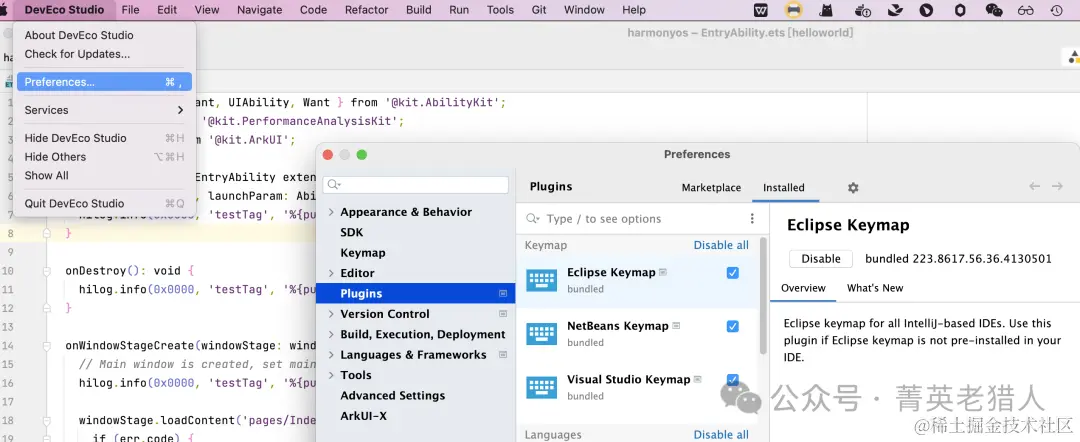
Task: Click the black cat icon in menu bar
Action: pos(826,10)
